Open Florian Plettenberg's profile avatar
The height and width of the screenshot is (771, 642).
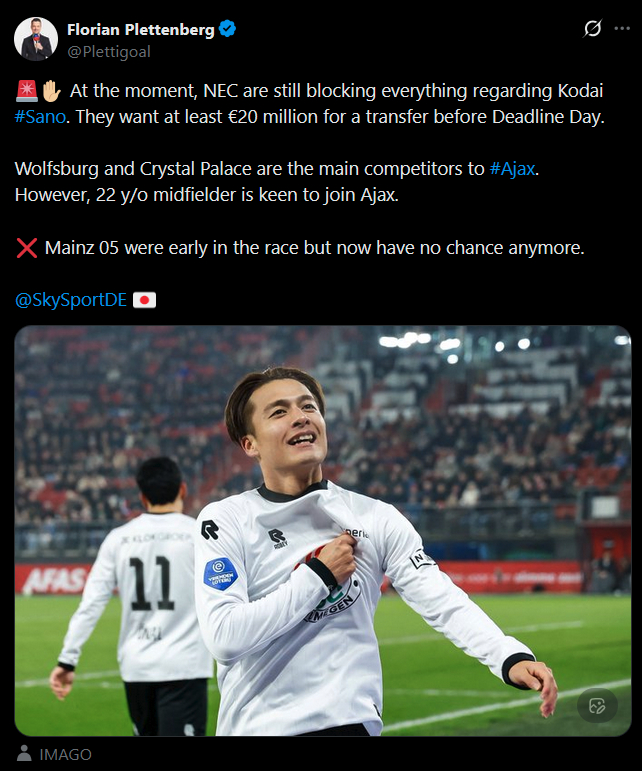click(36, 39)
